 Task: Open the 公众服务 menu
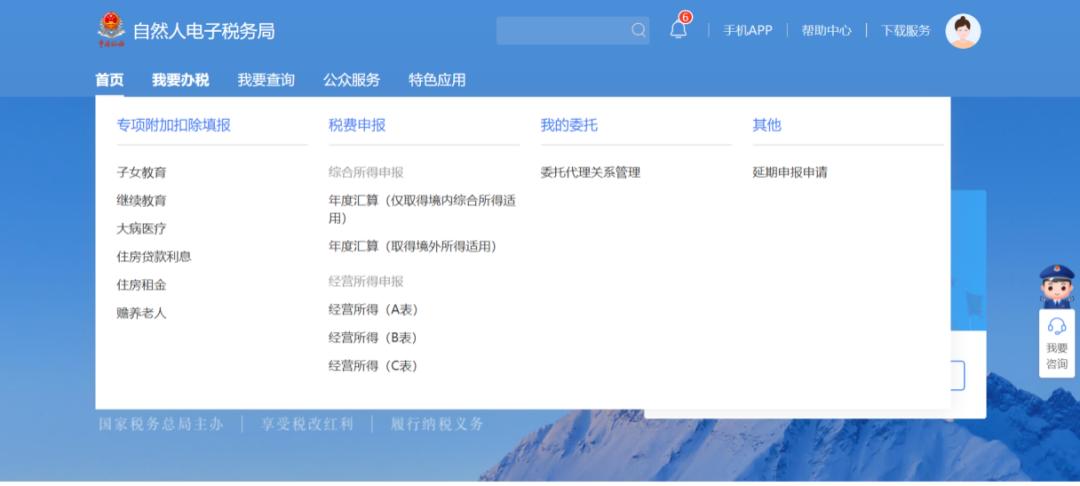tap(351, 80)
